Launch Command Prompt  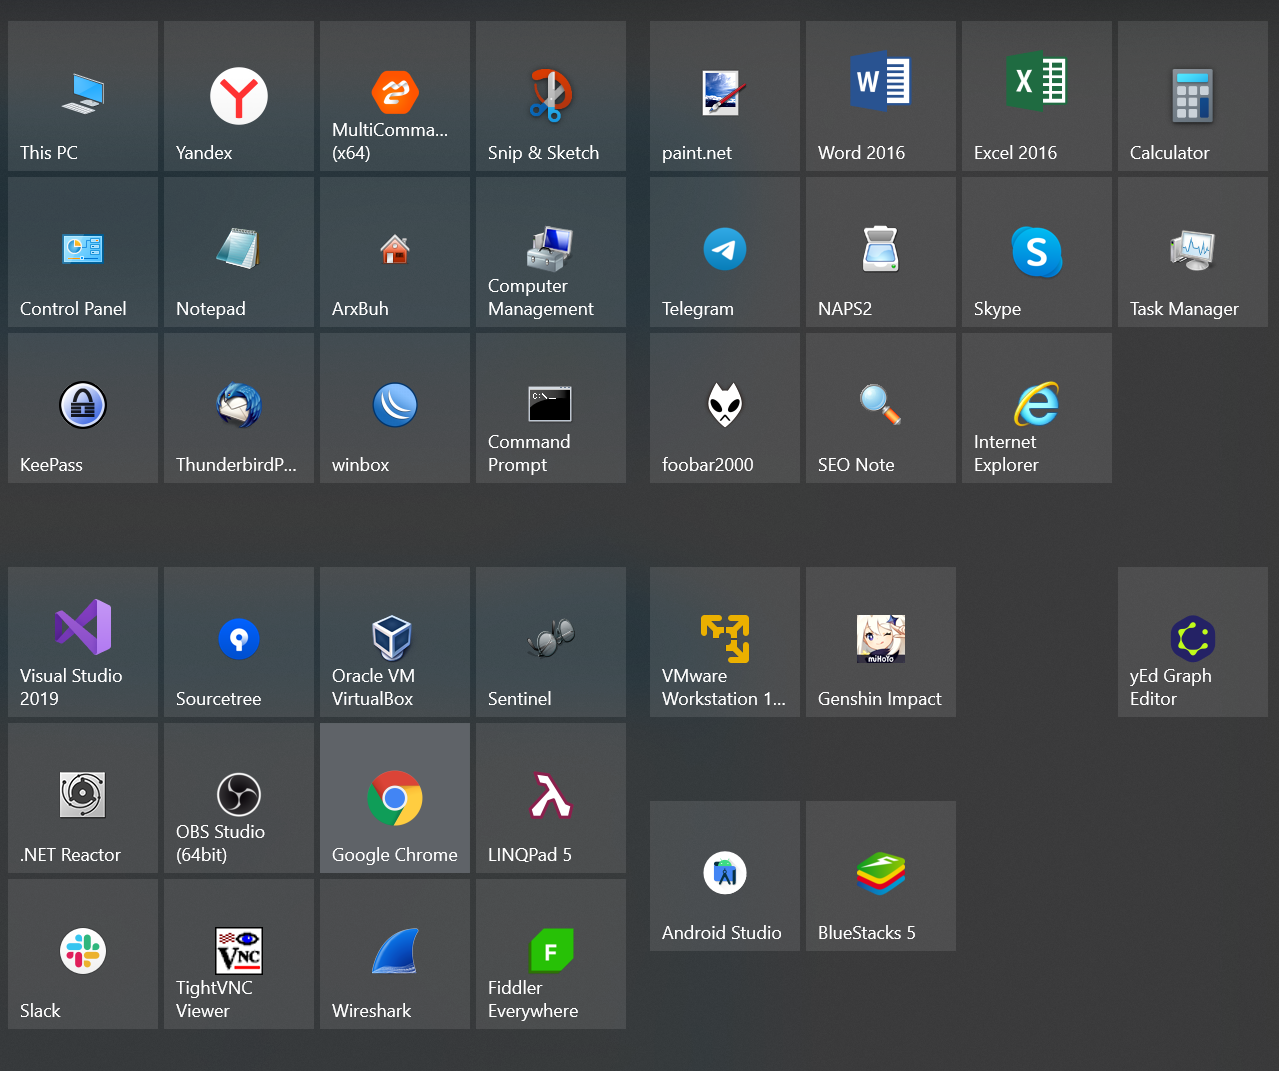[550, 408]
